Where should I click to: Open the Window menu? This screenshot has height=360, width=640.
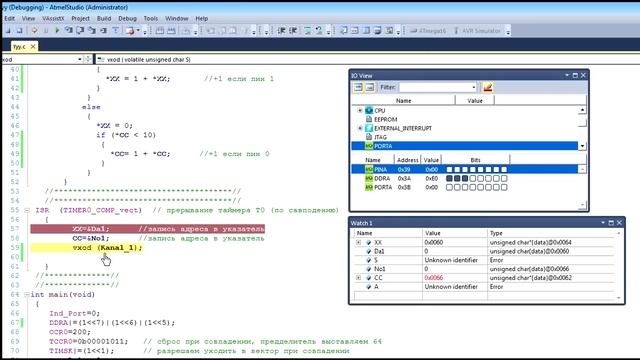point(176,18)
